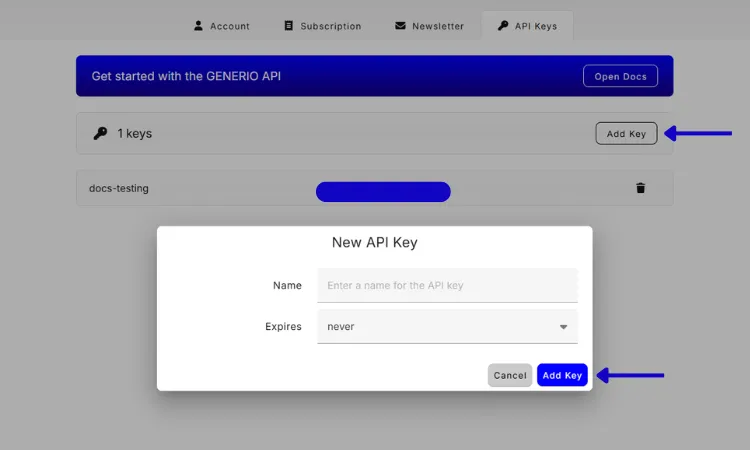
Task: Click the docs-testing key name
Action: 119,188
